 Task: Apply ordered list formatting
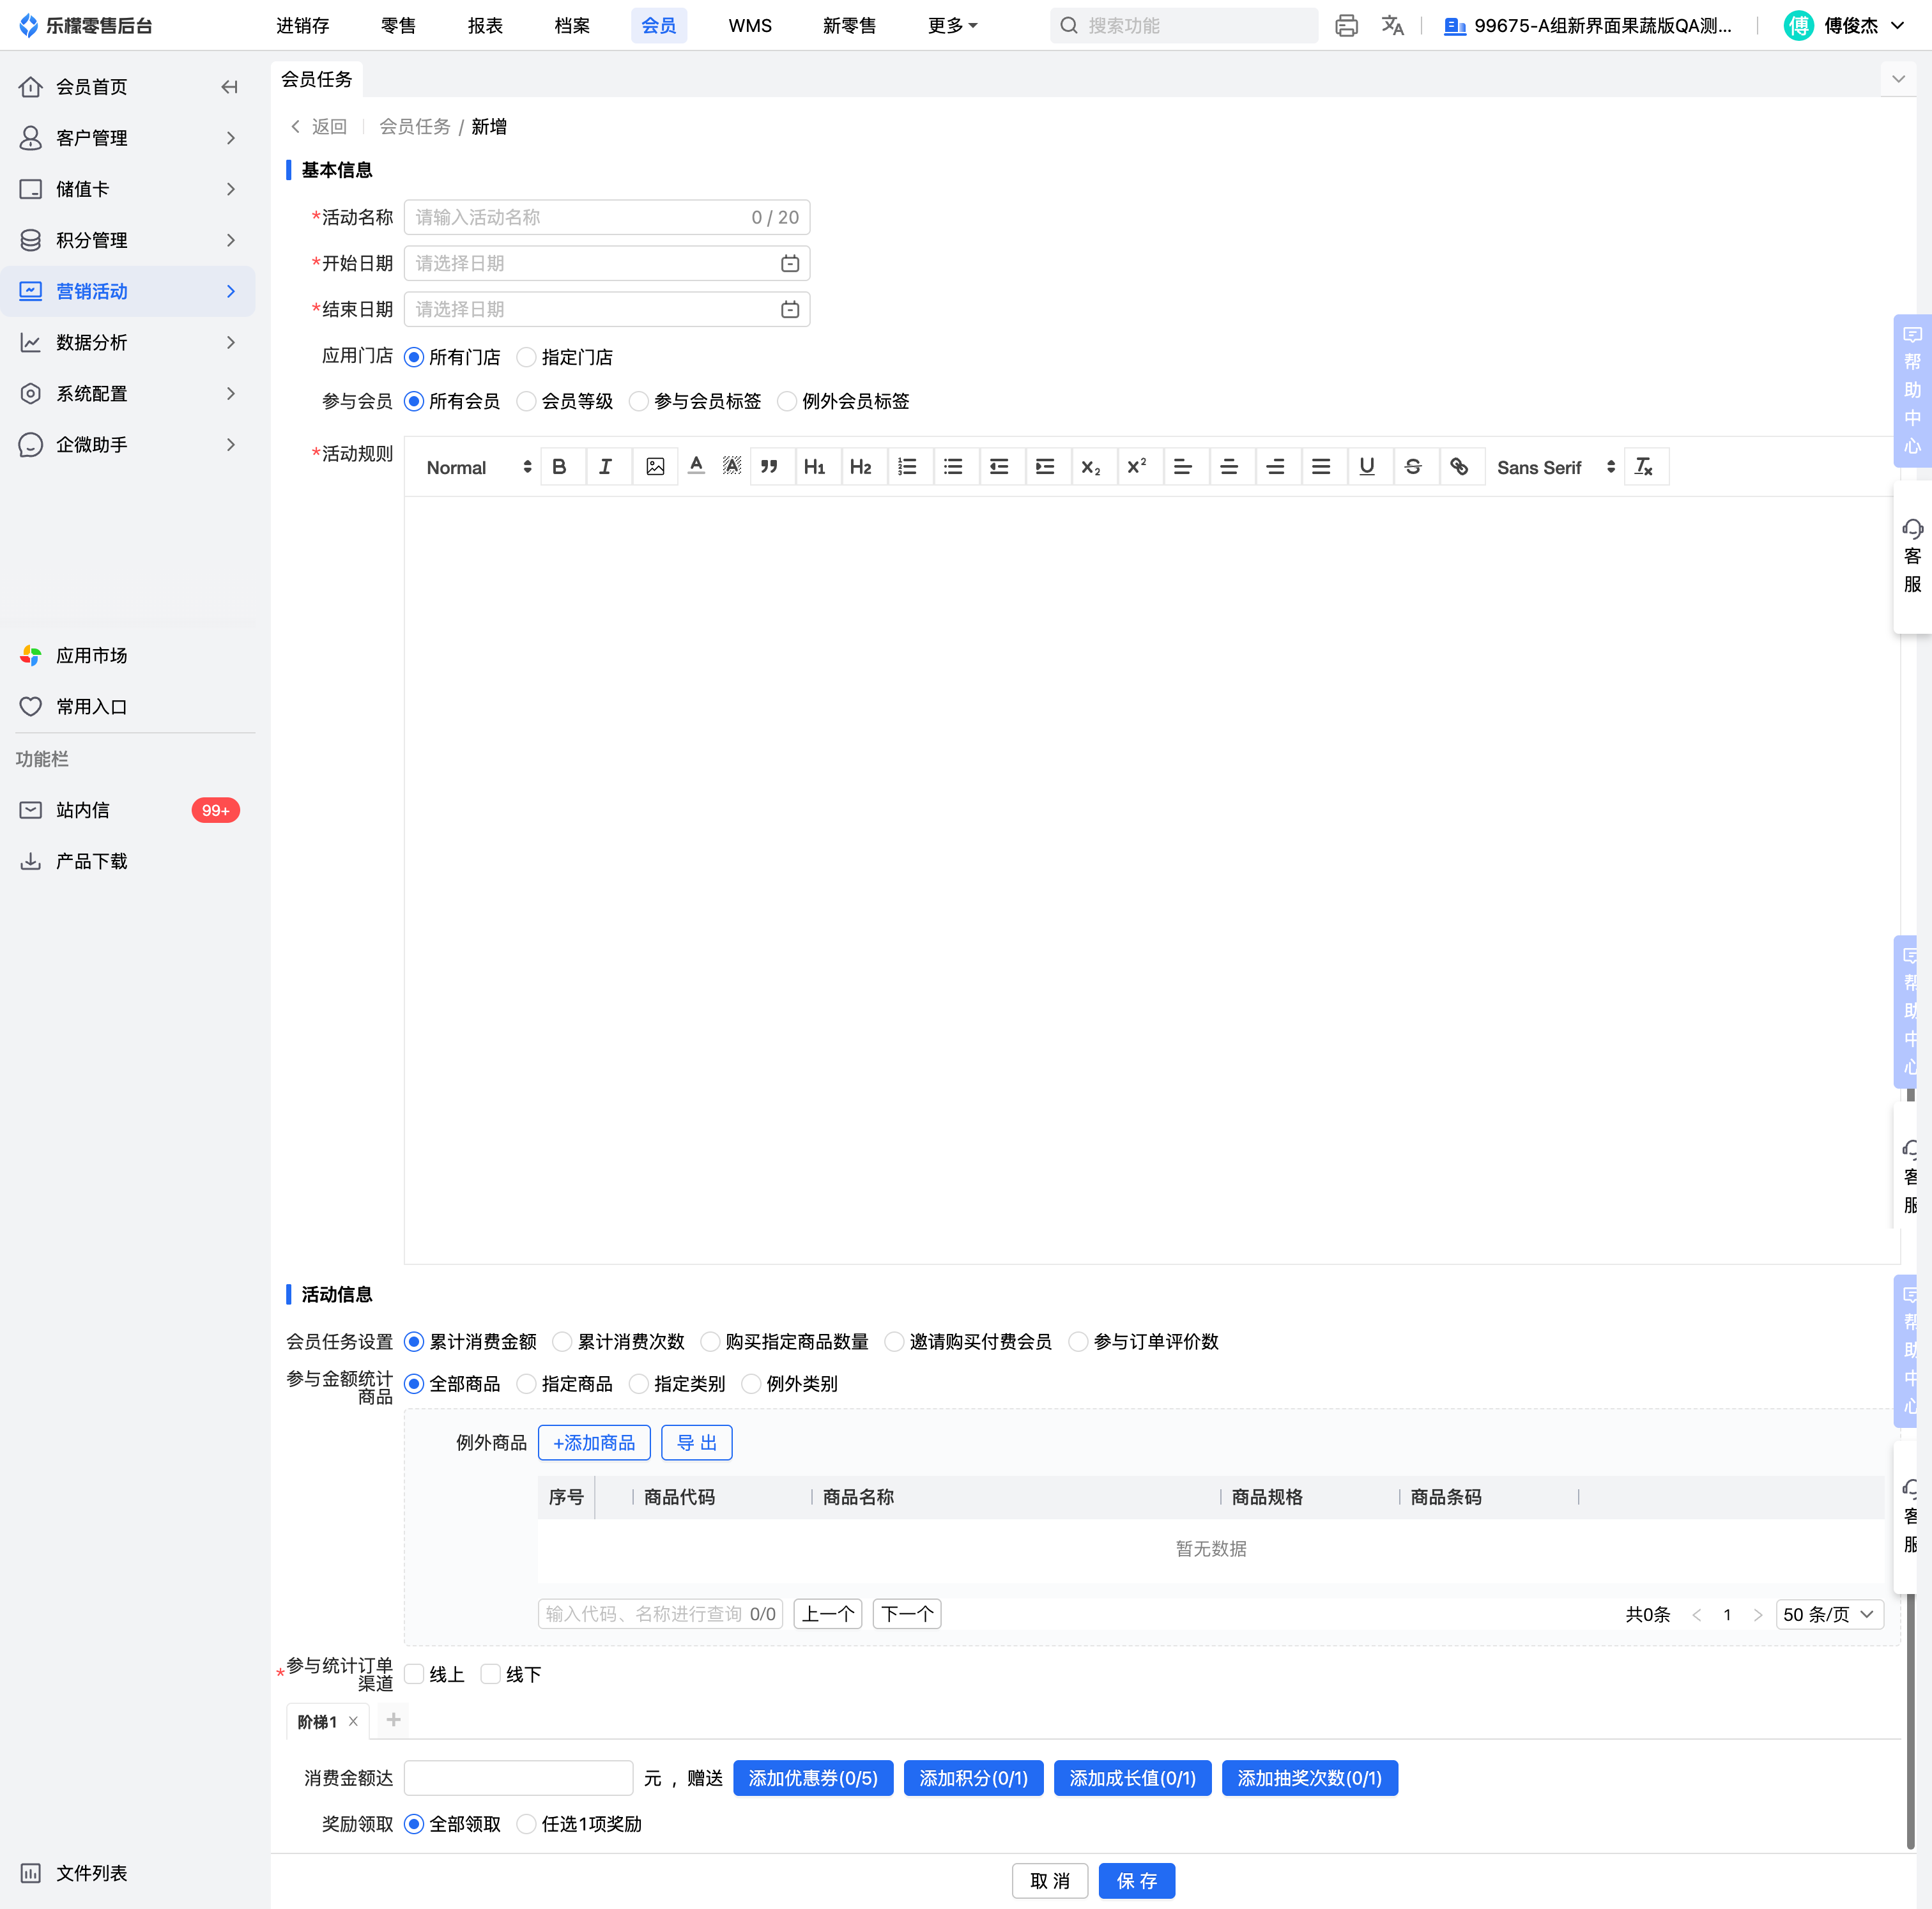coord(907,467)
